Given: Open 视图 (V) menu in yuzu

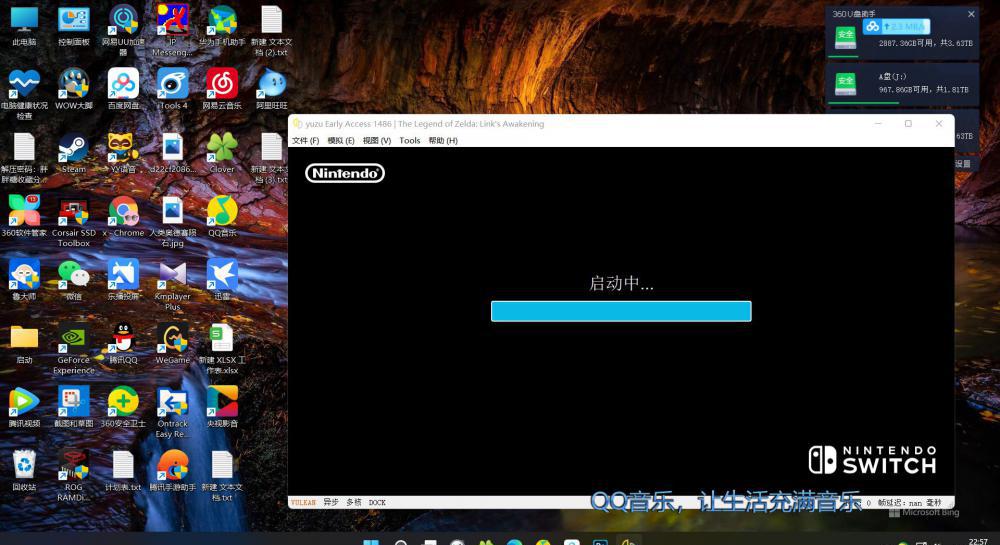Looking at the screenshot, I should tap(376, 140).
